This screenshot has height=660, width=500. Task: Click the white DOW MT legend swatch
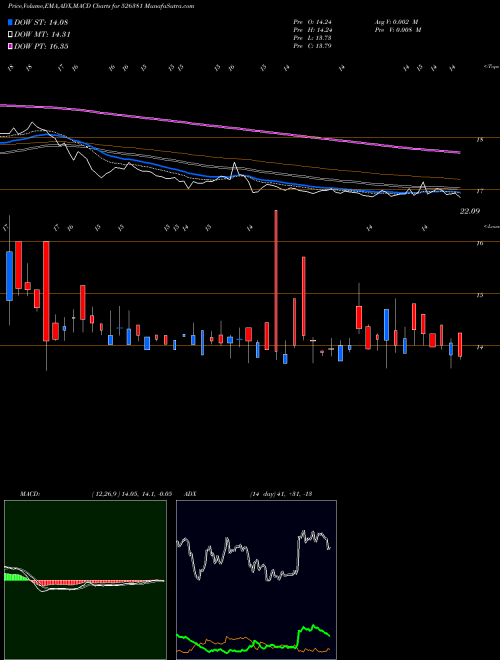point(11,35)
